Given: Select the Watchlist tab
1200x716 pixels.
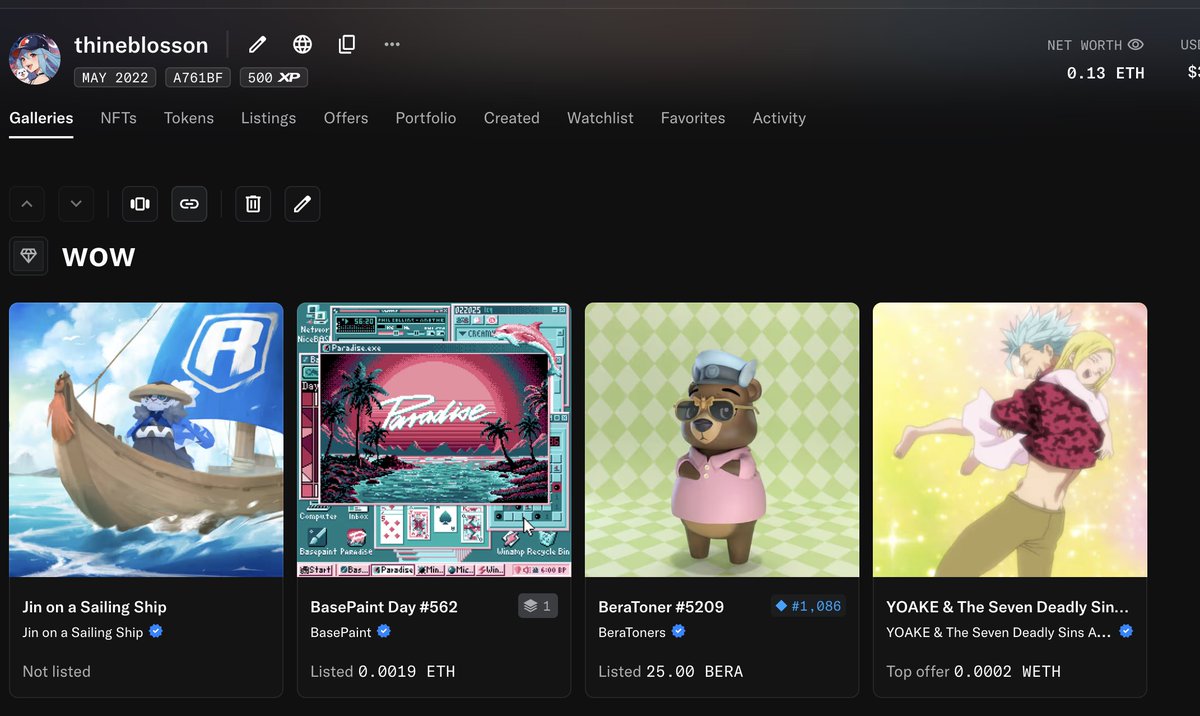Looking at the screenshot, I should coord(600,118).
